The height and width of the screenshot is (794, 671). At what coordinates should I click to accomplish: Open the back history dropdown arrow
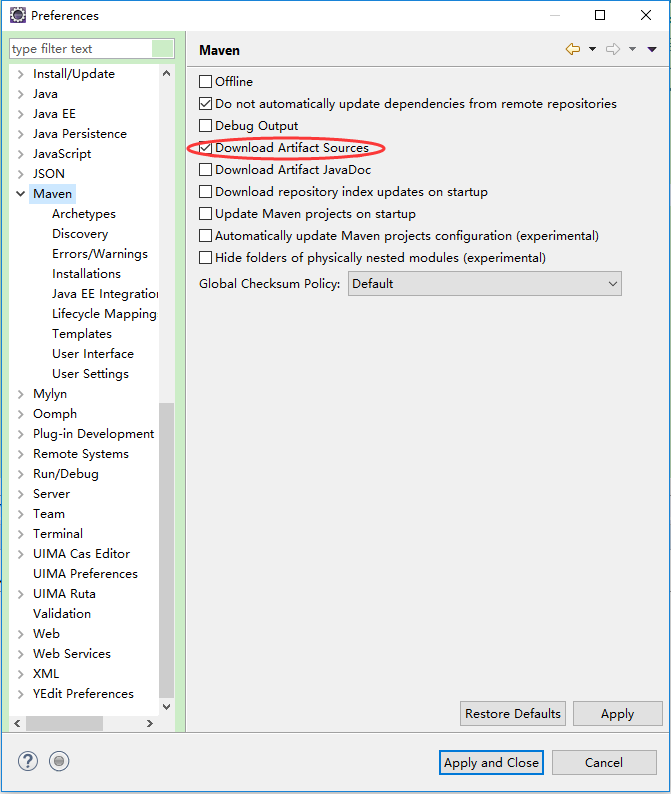tap(592, 49)
